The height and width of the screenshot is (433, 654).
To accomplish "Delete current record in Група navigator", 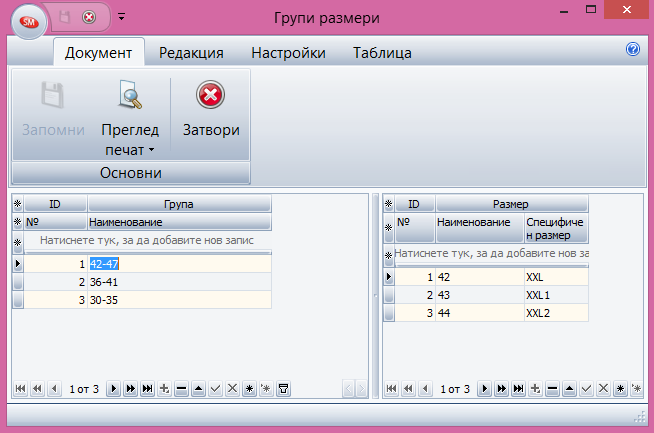I will [181, 389].
